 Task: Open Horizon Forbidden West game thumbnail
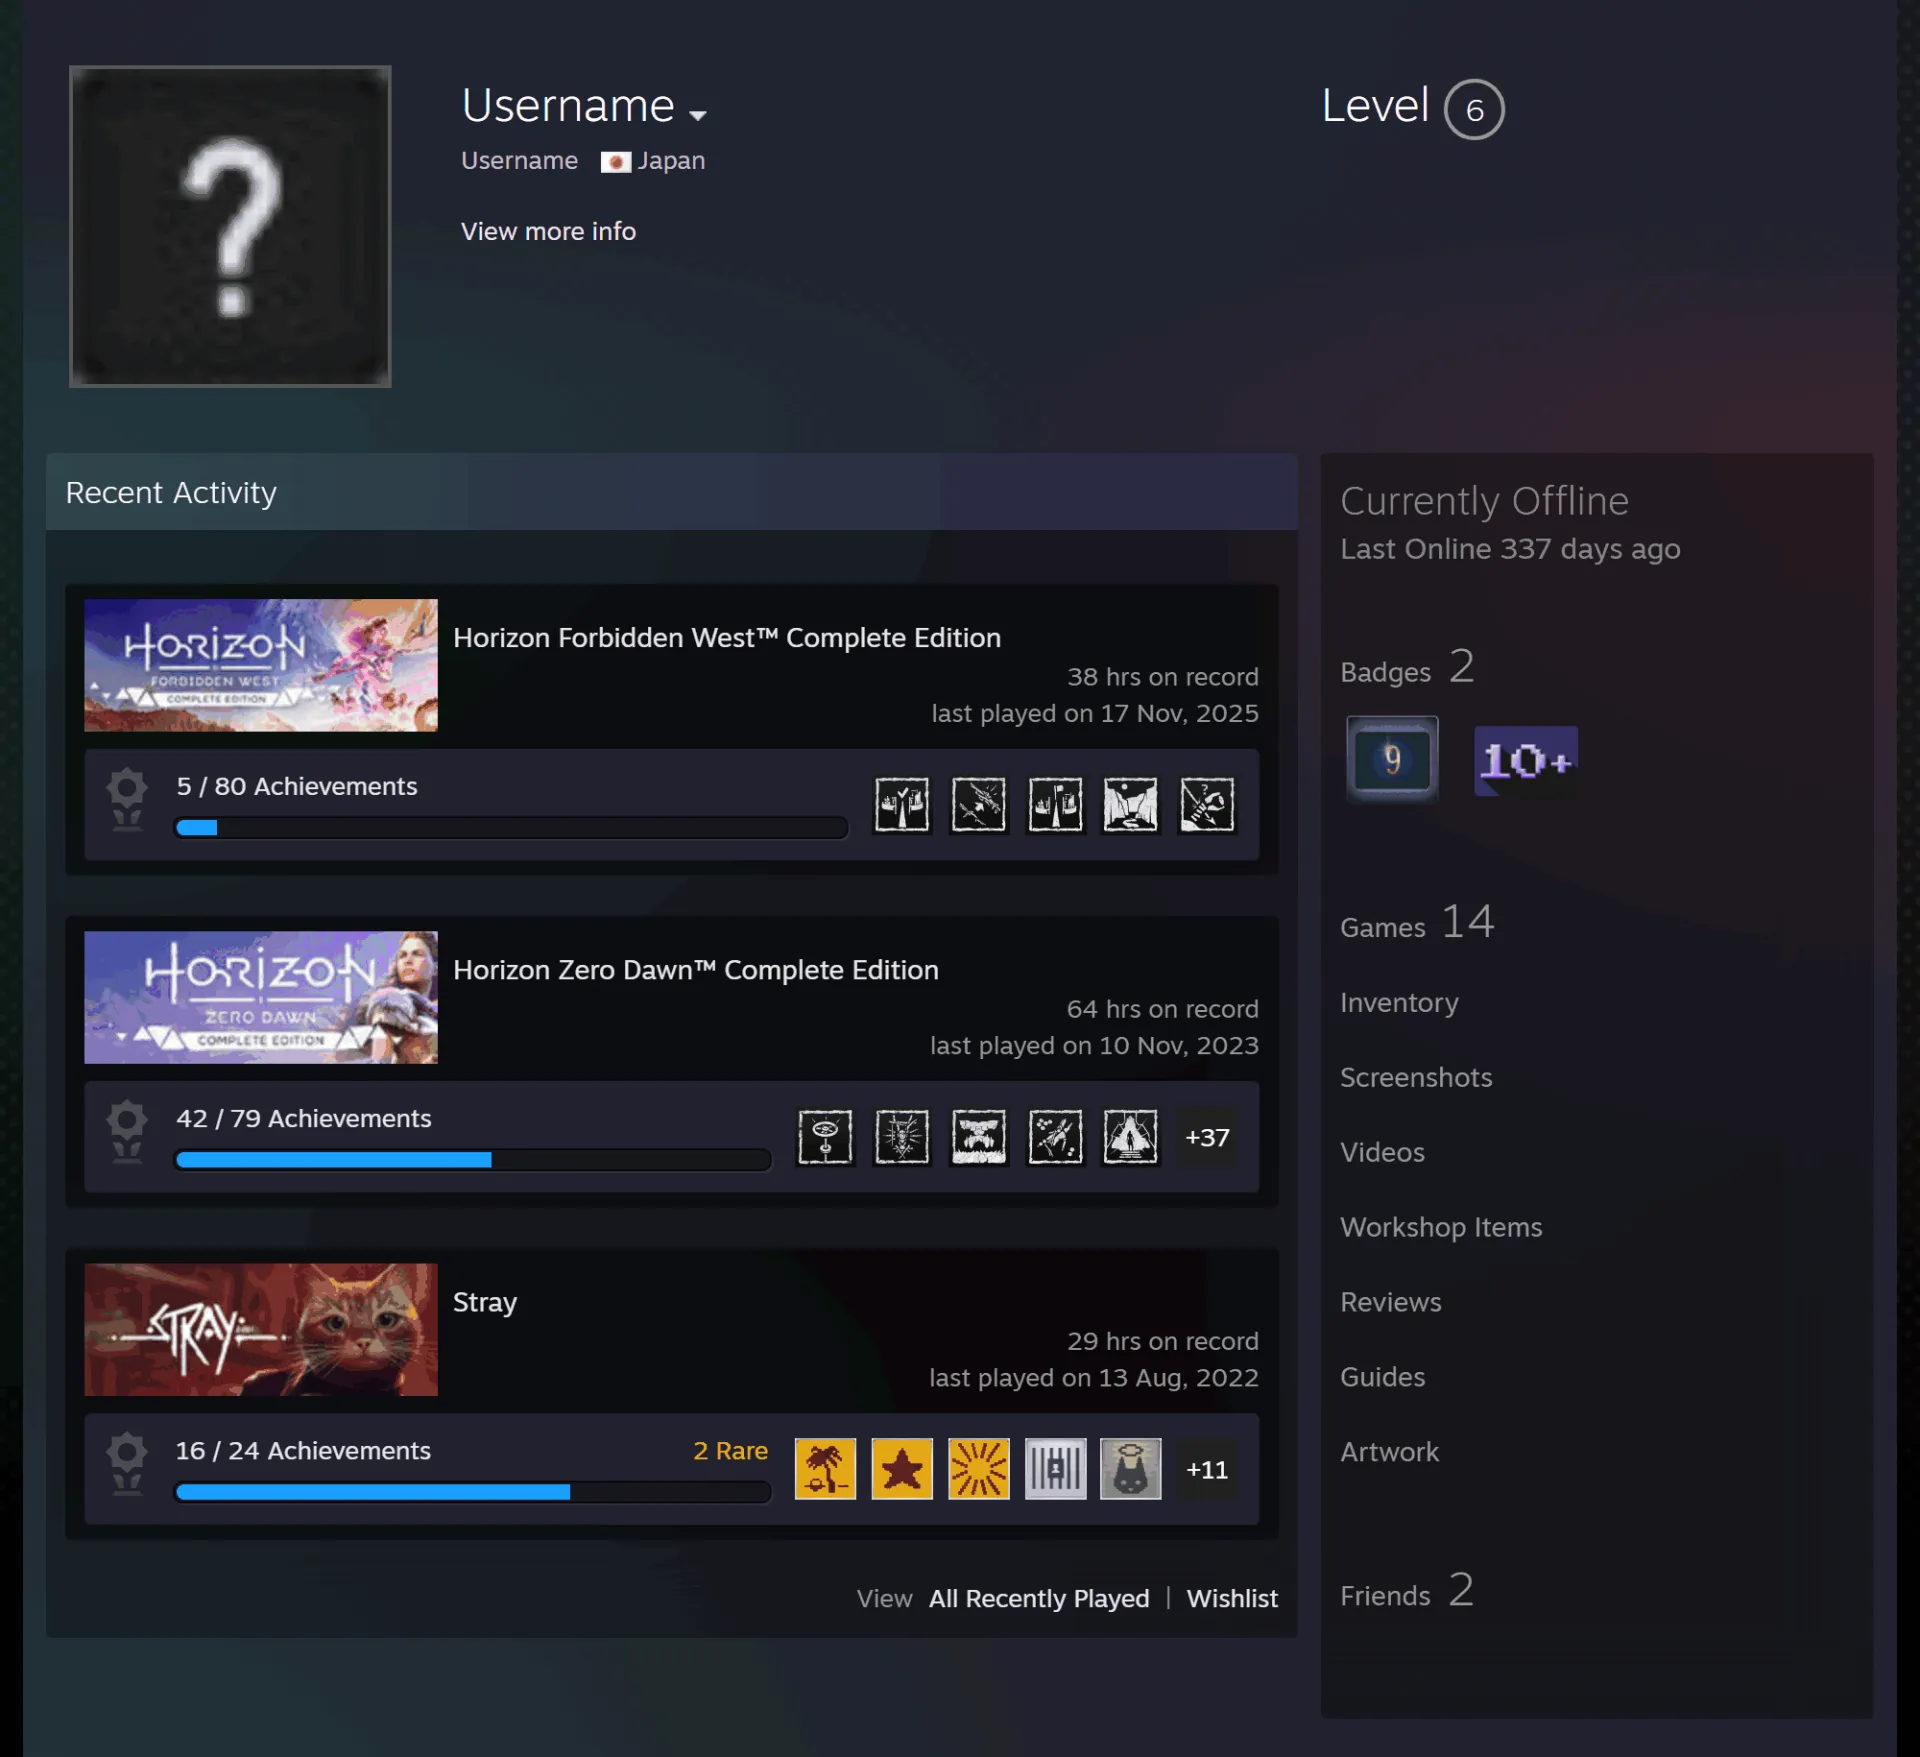point(261,665)
